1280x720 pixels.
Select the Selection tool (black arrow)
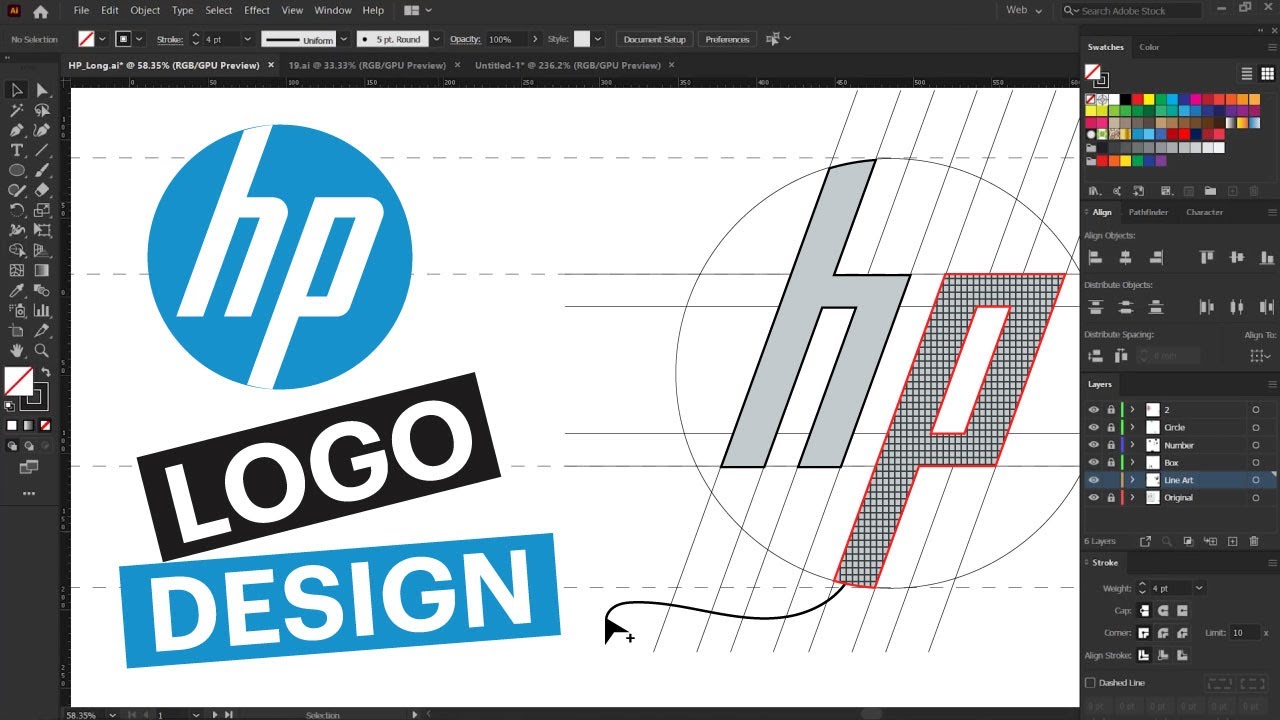[17, 90]
